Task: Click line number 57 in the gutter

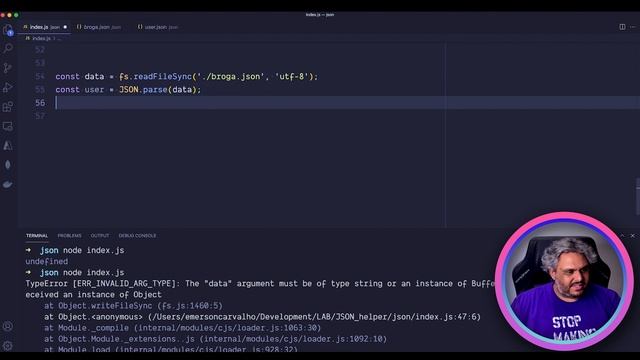Action: click(x=40, y=116)
